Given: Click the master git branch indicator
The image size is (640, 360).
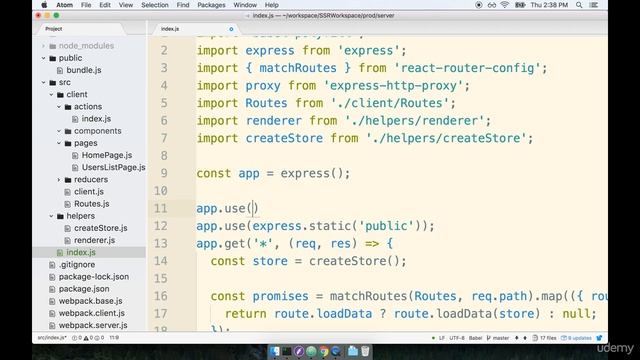Looking at the screenshot, I should (x=498, y=338).
